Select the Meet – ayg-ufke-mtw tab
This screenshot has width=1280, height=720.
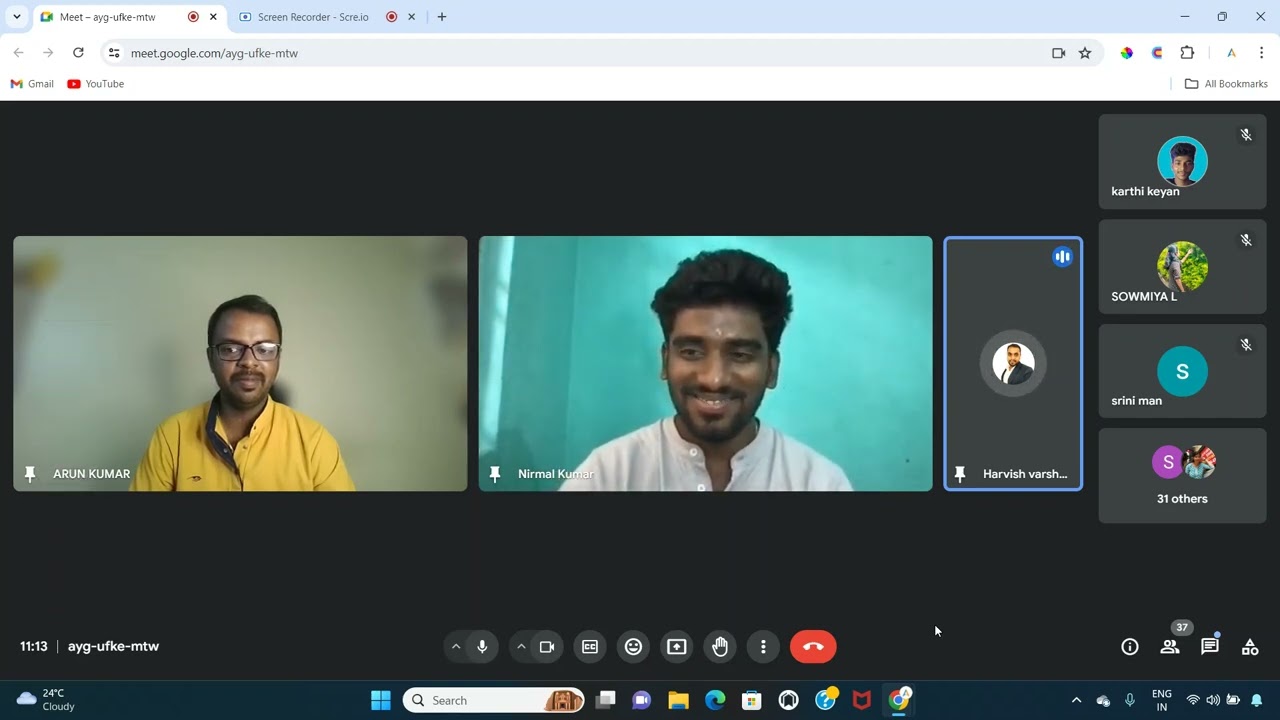[127, 17]
